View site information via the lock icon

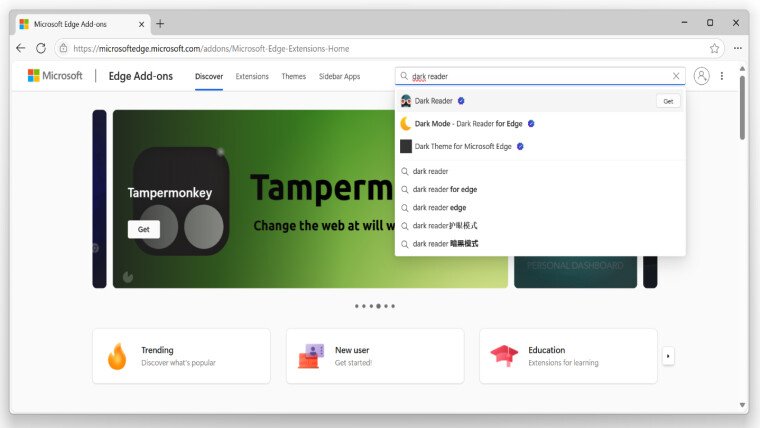point(63,48)
